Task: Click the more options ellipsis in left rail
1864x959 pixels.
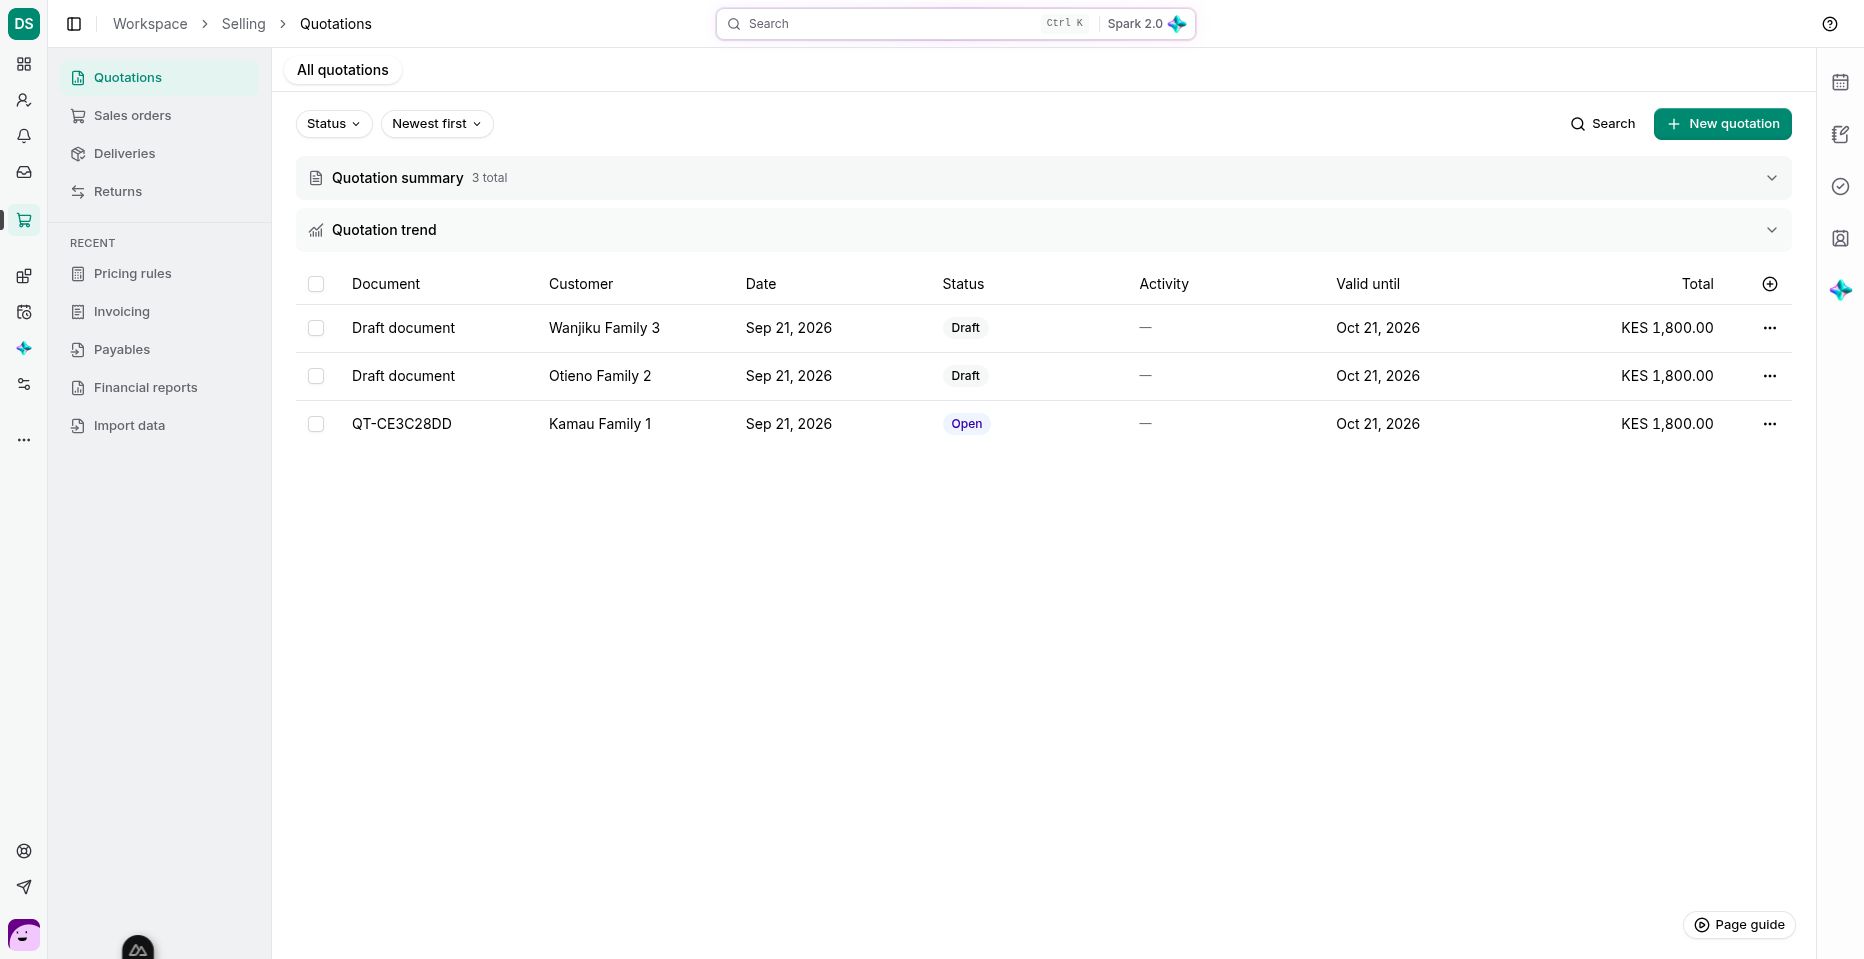Action: 24,440
